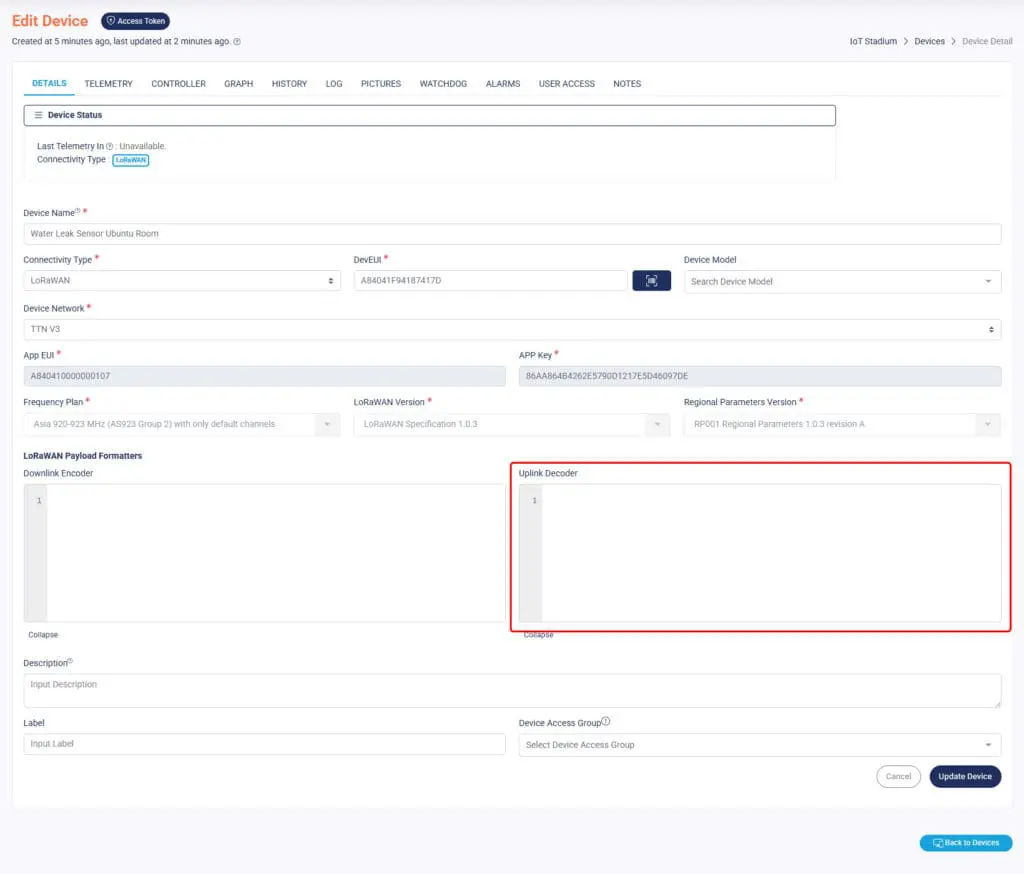Image resolution: width=1024 pixels, height=874 pixels.
Task: Click the Back to Devices button
Action: [x=965, y=843]
